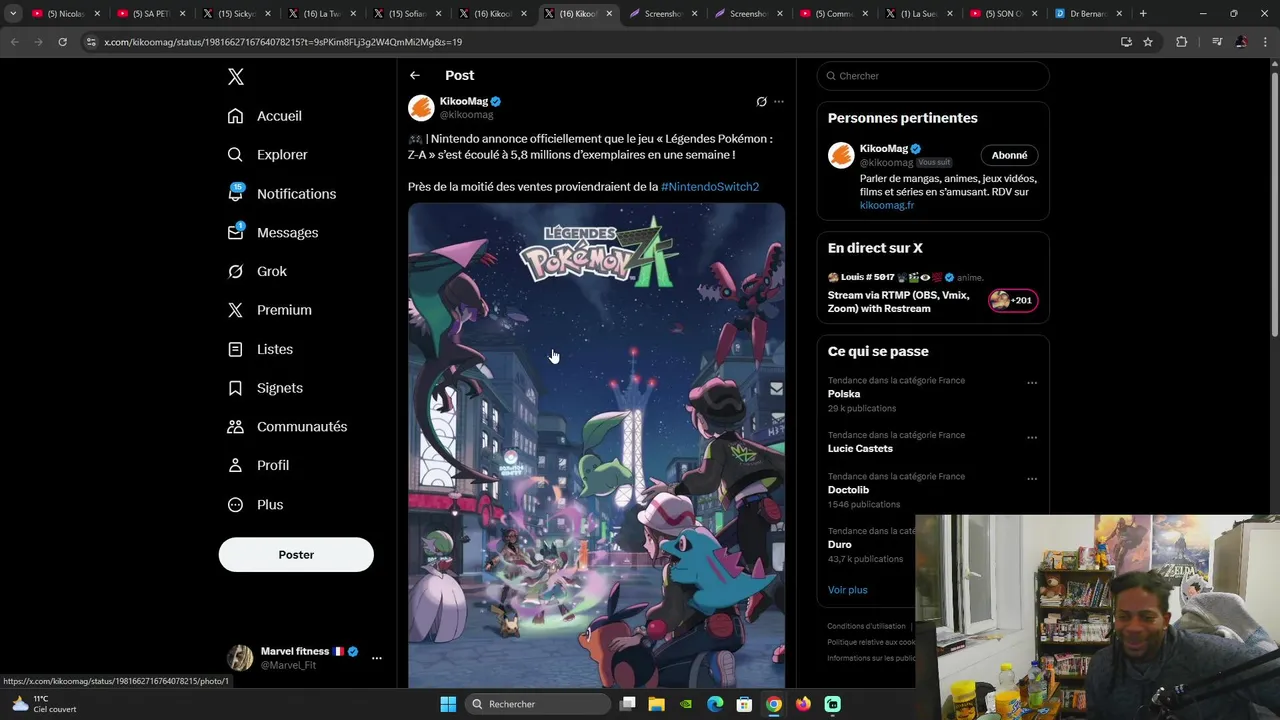The width and height of the screenshot is (1280, 720).
Task: Open more options for the Doctolib trend
Action: (x=1032, y=479)
